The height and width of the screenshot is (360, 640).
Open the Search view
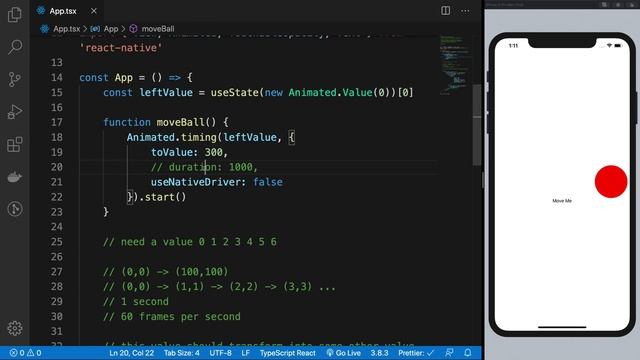pos(15,47)
